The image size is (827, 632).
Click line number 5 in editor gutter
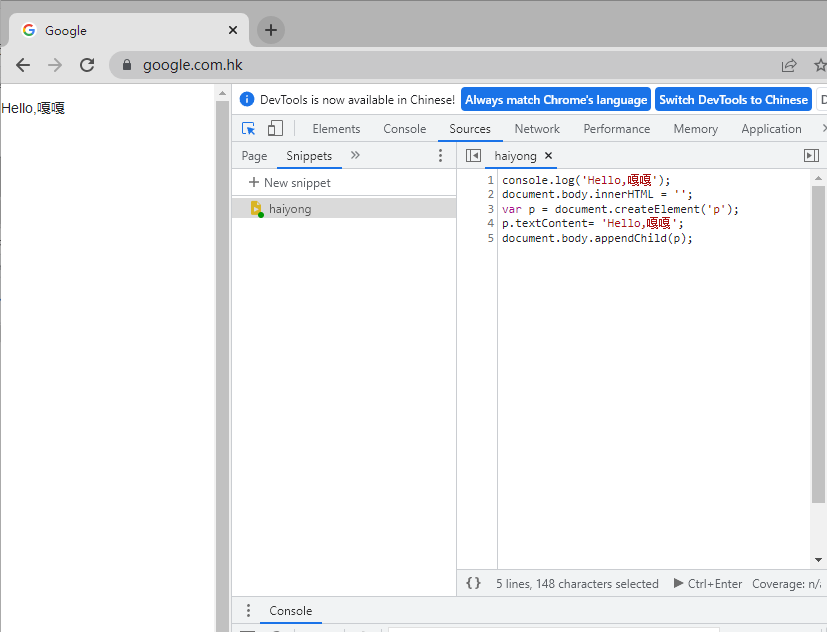click(491, 238)
